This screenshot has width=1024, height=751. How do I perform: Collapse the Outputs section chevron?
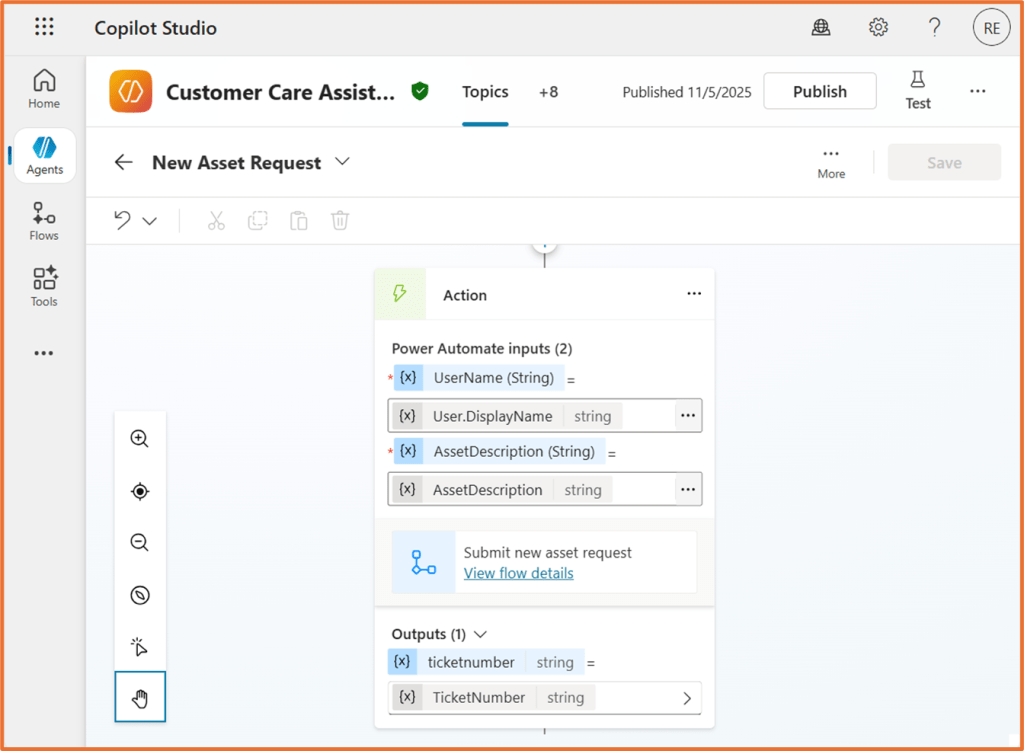click(479, 633)
